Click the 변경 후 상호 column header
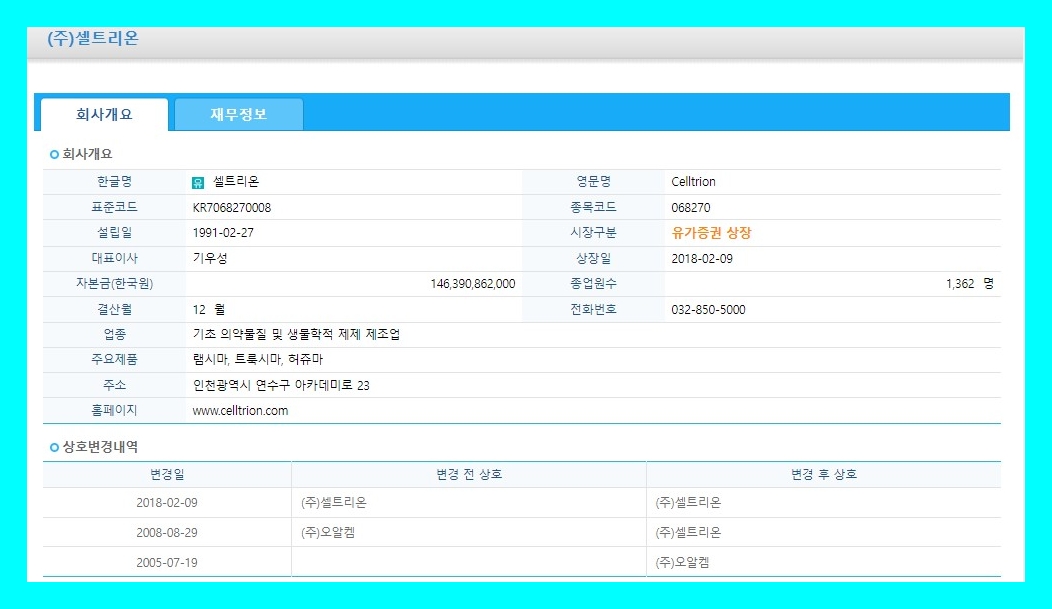The height and width of the screenshot is (609, 1052). (823, 474)
